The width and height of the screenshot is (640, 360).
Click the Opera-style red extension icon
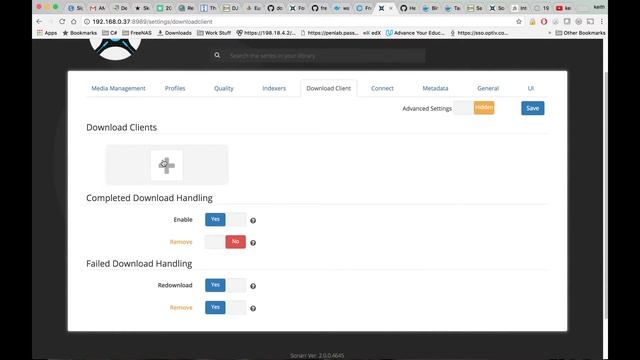pos(544,22)
